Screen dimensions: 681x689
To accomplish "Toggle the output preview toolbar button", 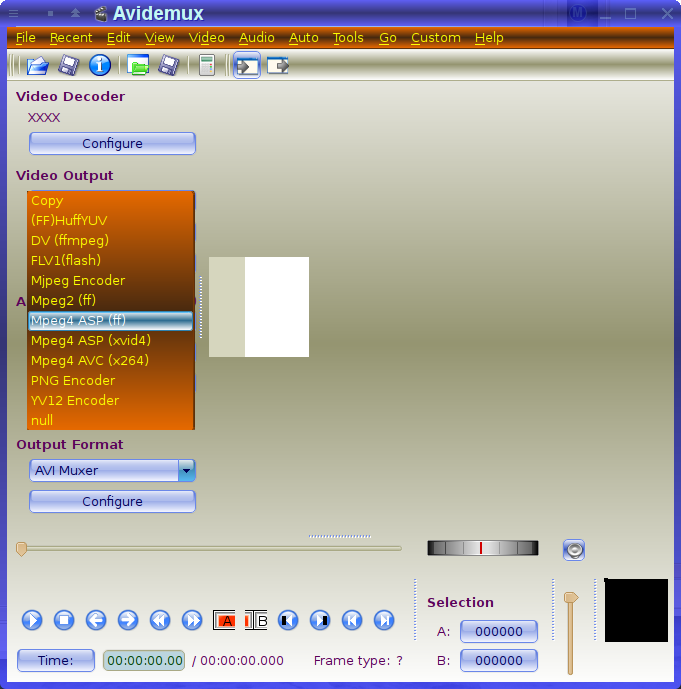I will pyautogui.click(x=278, y=66).
